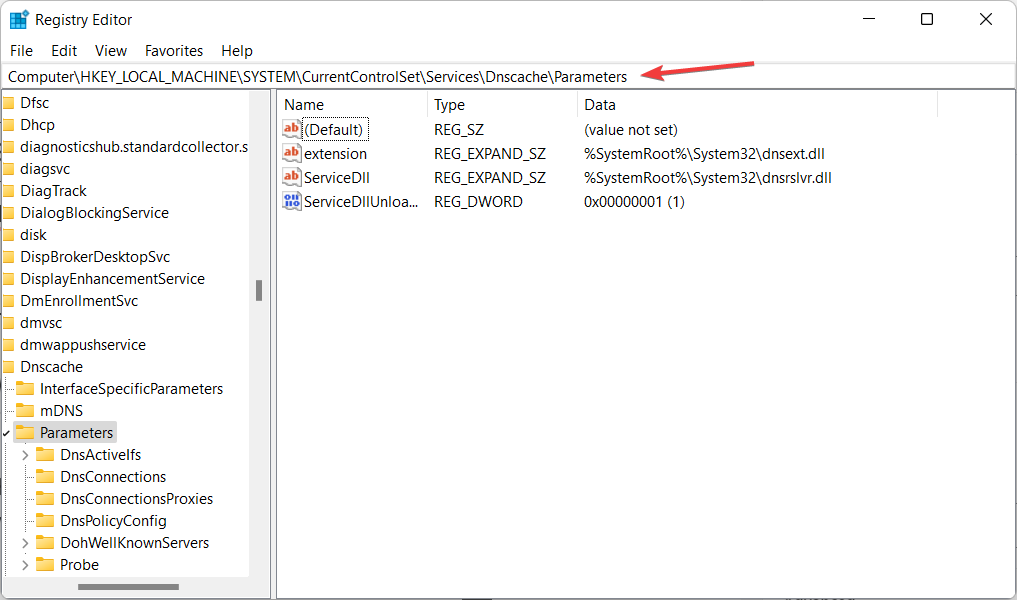
Task: Select the Parameters subkey label
Action: coord(77,433)
